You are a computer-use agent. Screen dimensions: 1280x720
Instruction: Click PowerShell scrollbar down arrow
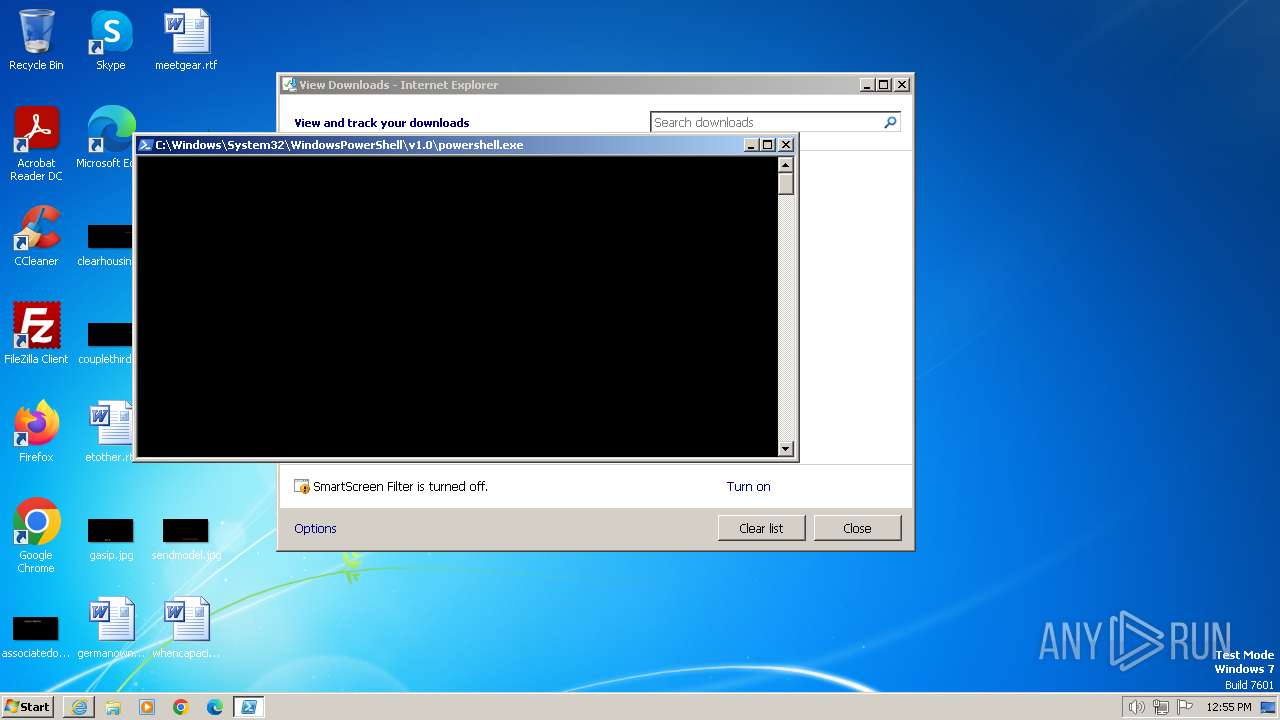(x=786, y=449)
